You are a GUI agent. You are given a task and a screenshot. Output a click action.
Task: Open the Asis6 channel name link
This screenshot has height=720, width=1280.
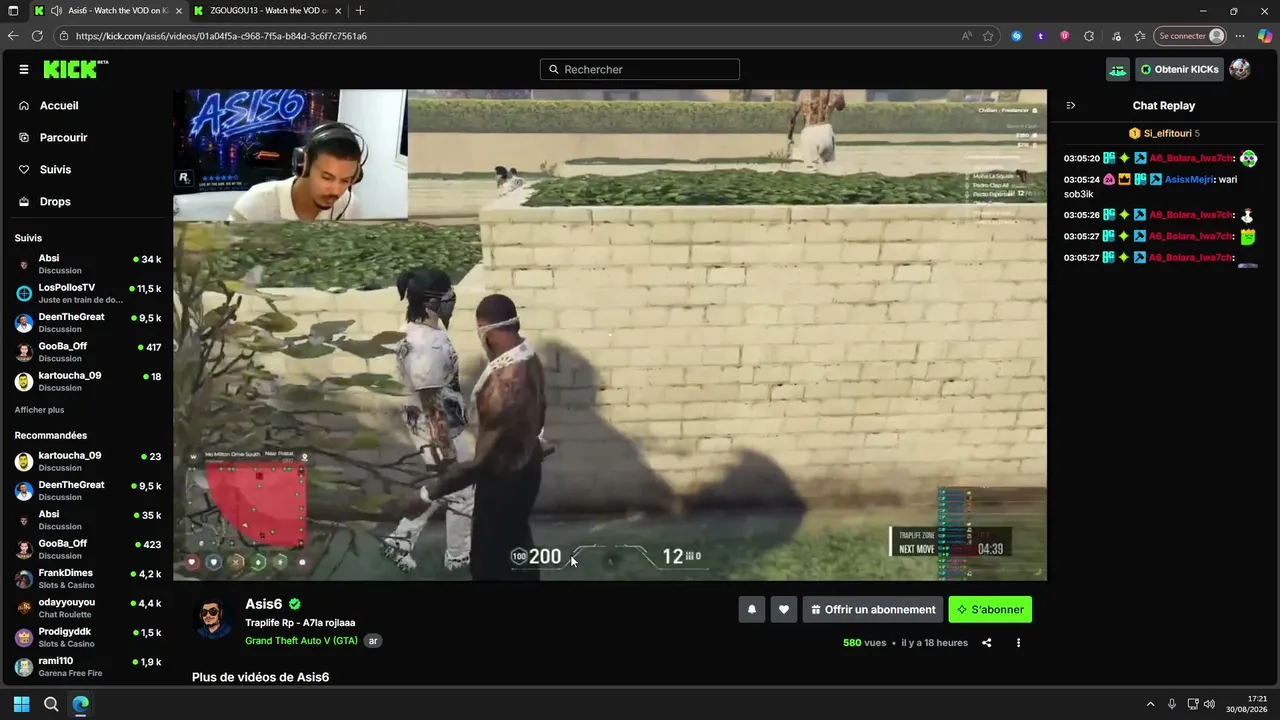click(264, 604)
